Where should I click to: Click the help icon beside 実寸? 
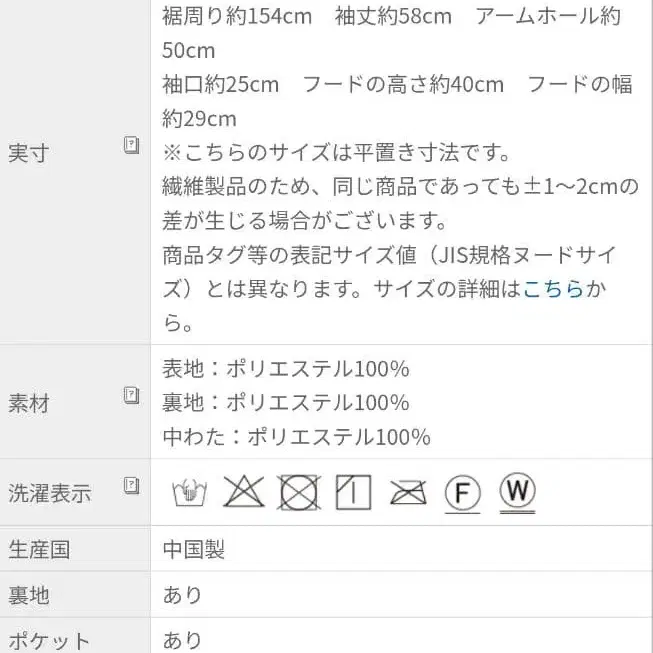(x=131, y=146)
